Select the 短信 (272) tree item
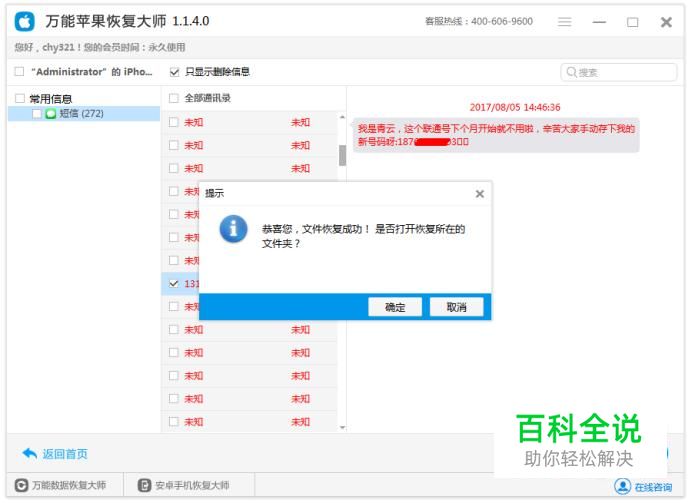692x503 pixels. pos(84,113)
